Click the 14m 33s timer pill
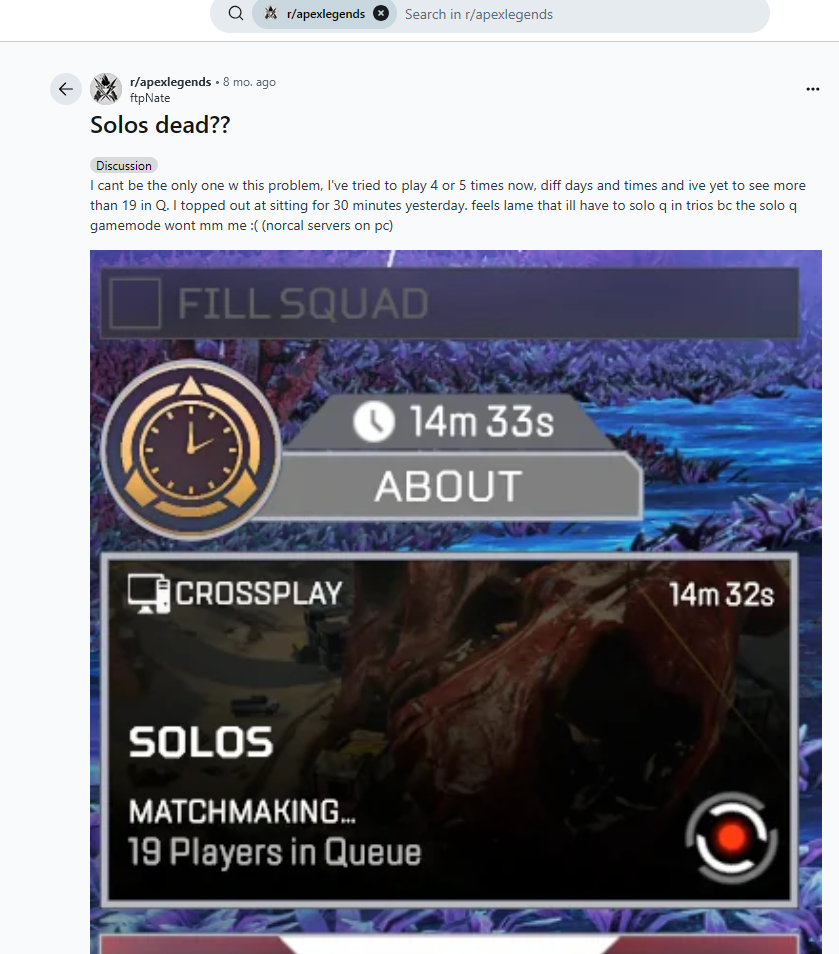This screenshot has height=954, width=839. tap(453, 421)
